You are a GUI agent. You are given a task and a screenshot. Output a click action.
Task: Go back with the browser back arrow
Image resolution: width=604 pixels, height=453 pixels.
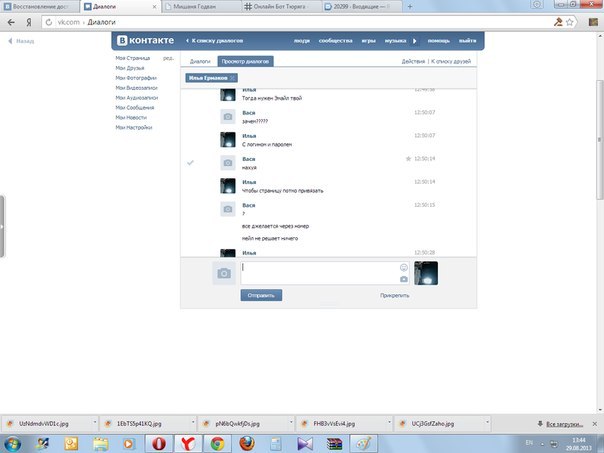pyautogui.click(x=11, y=22)
